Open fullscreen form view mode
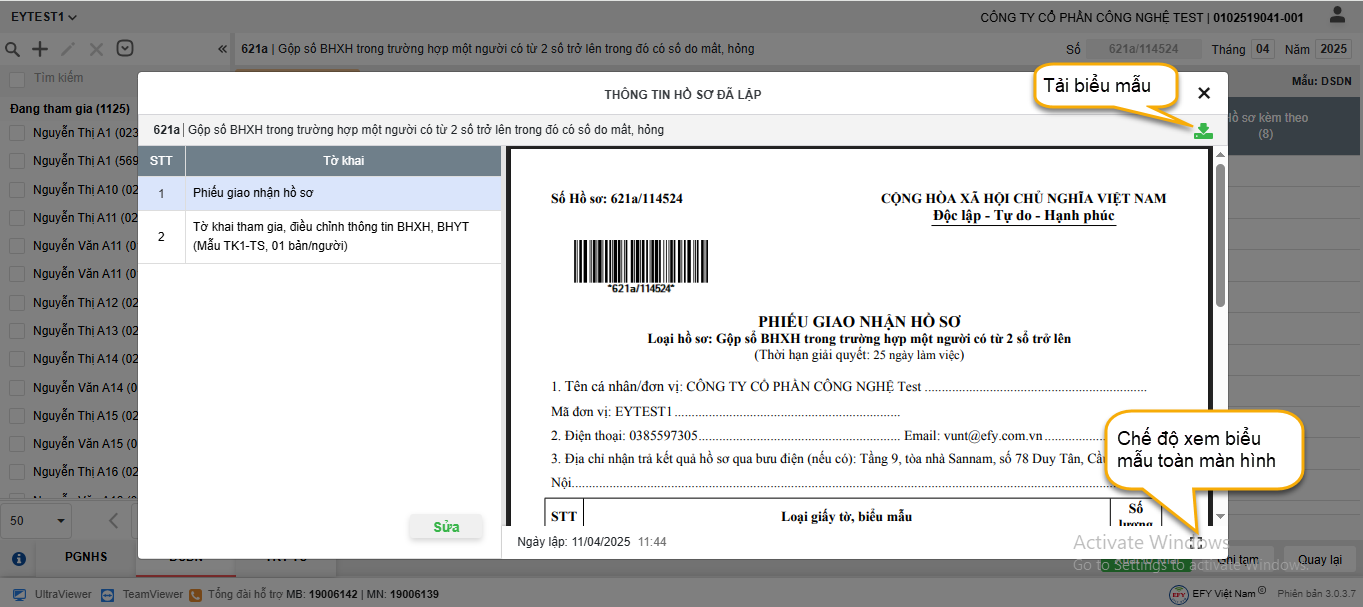The image size is (1363, 607). point(1196,542)
